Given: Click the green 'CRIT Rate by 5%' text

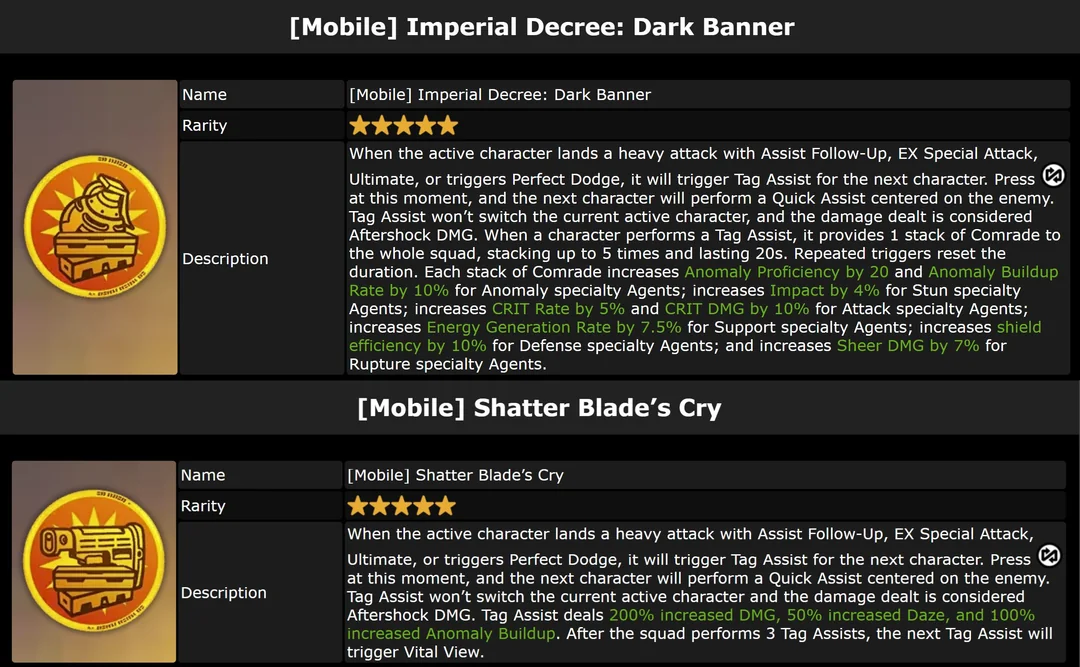Looking at the screenshot, I should pos(558,309).
